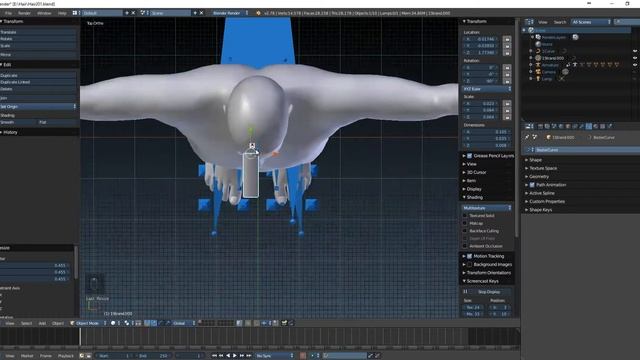Open the Blender Render engine dropdown

230,13
